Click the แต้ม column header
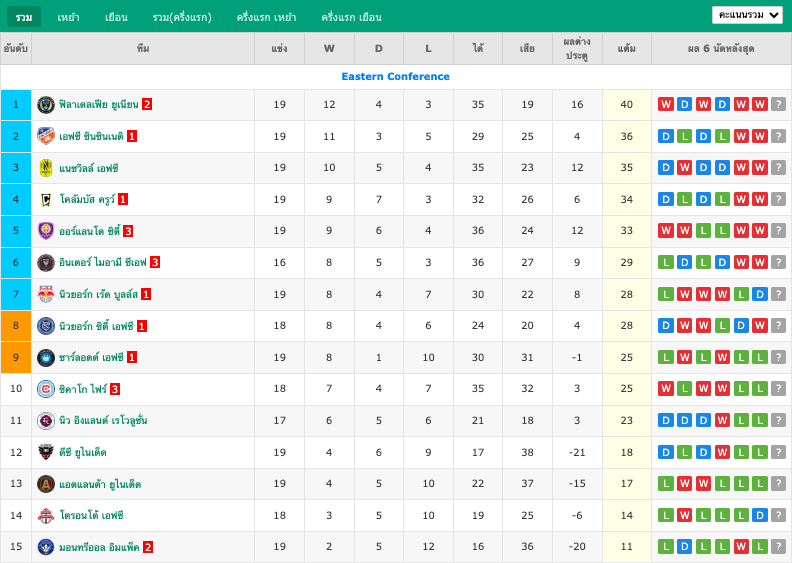Viewport: 792px width, 563px height. click(x=627, y=48)
